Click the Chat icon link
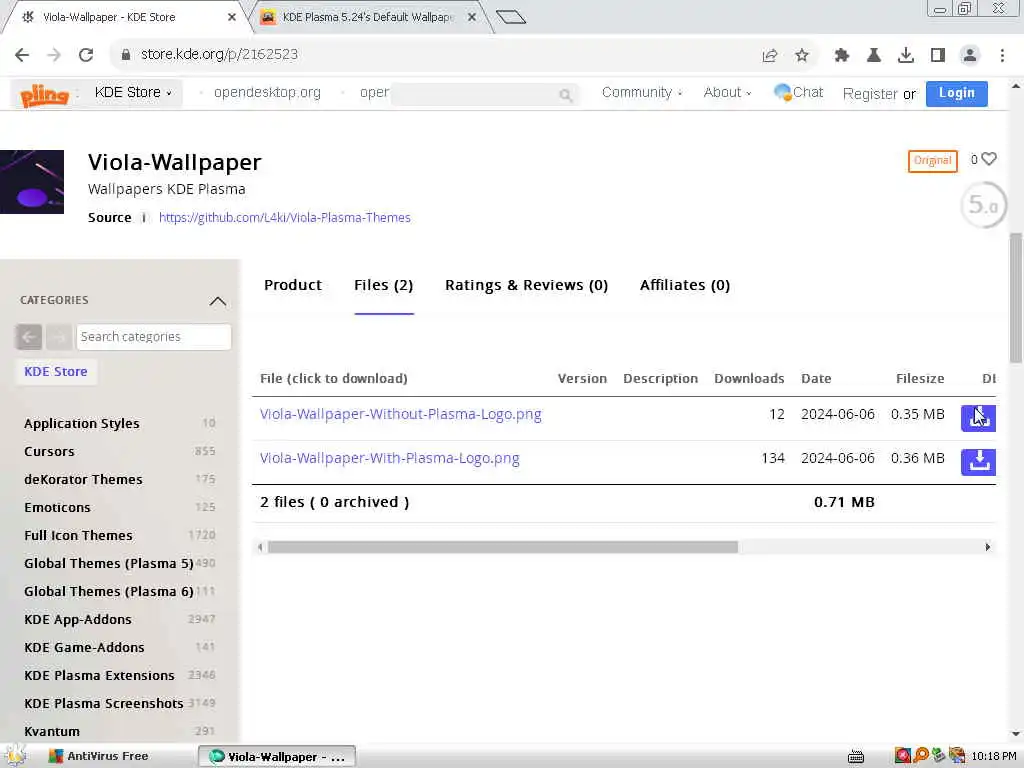This screenshot has width=1024, height=768. 798,93
